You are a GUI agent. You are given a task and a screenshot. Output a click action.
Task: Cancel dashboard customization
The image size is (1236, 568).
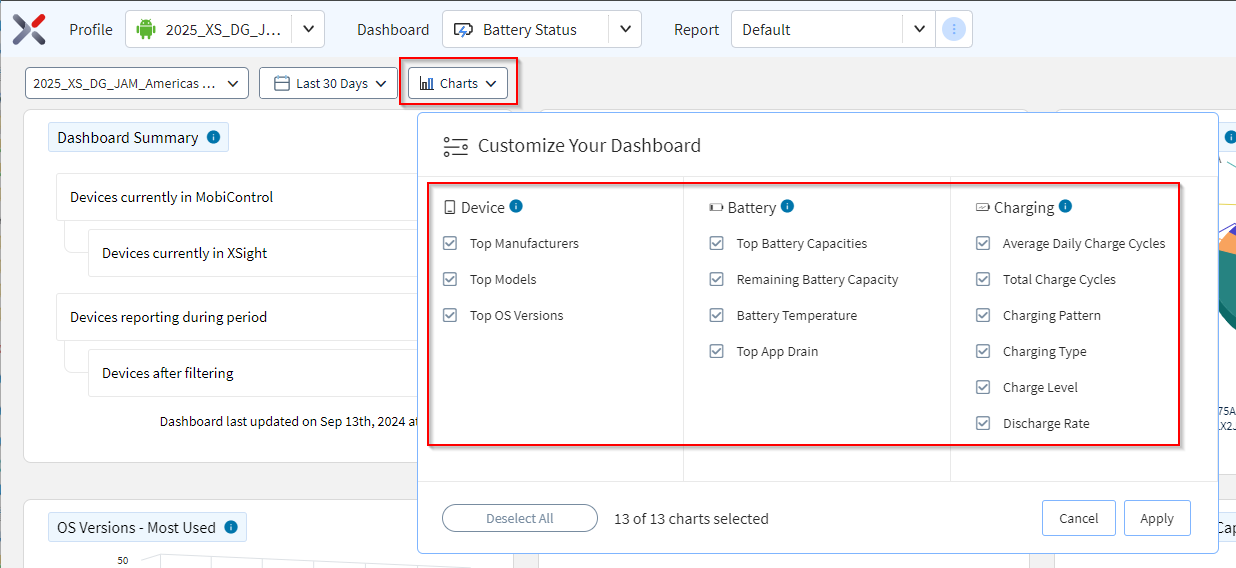[x=1079, y=518]
